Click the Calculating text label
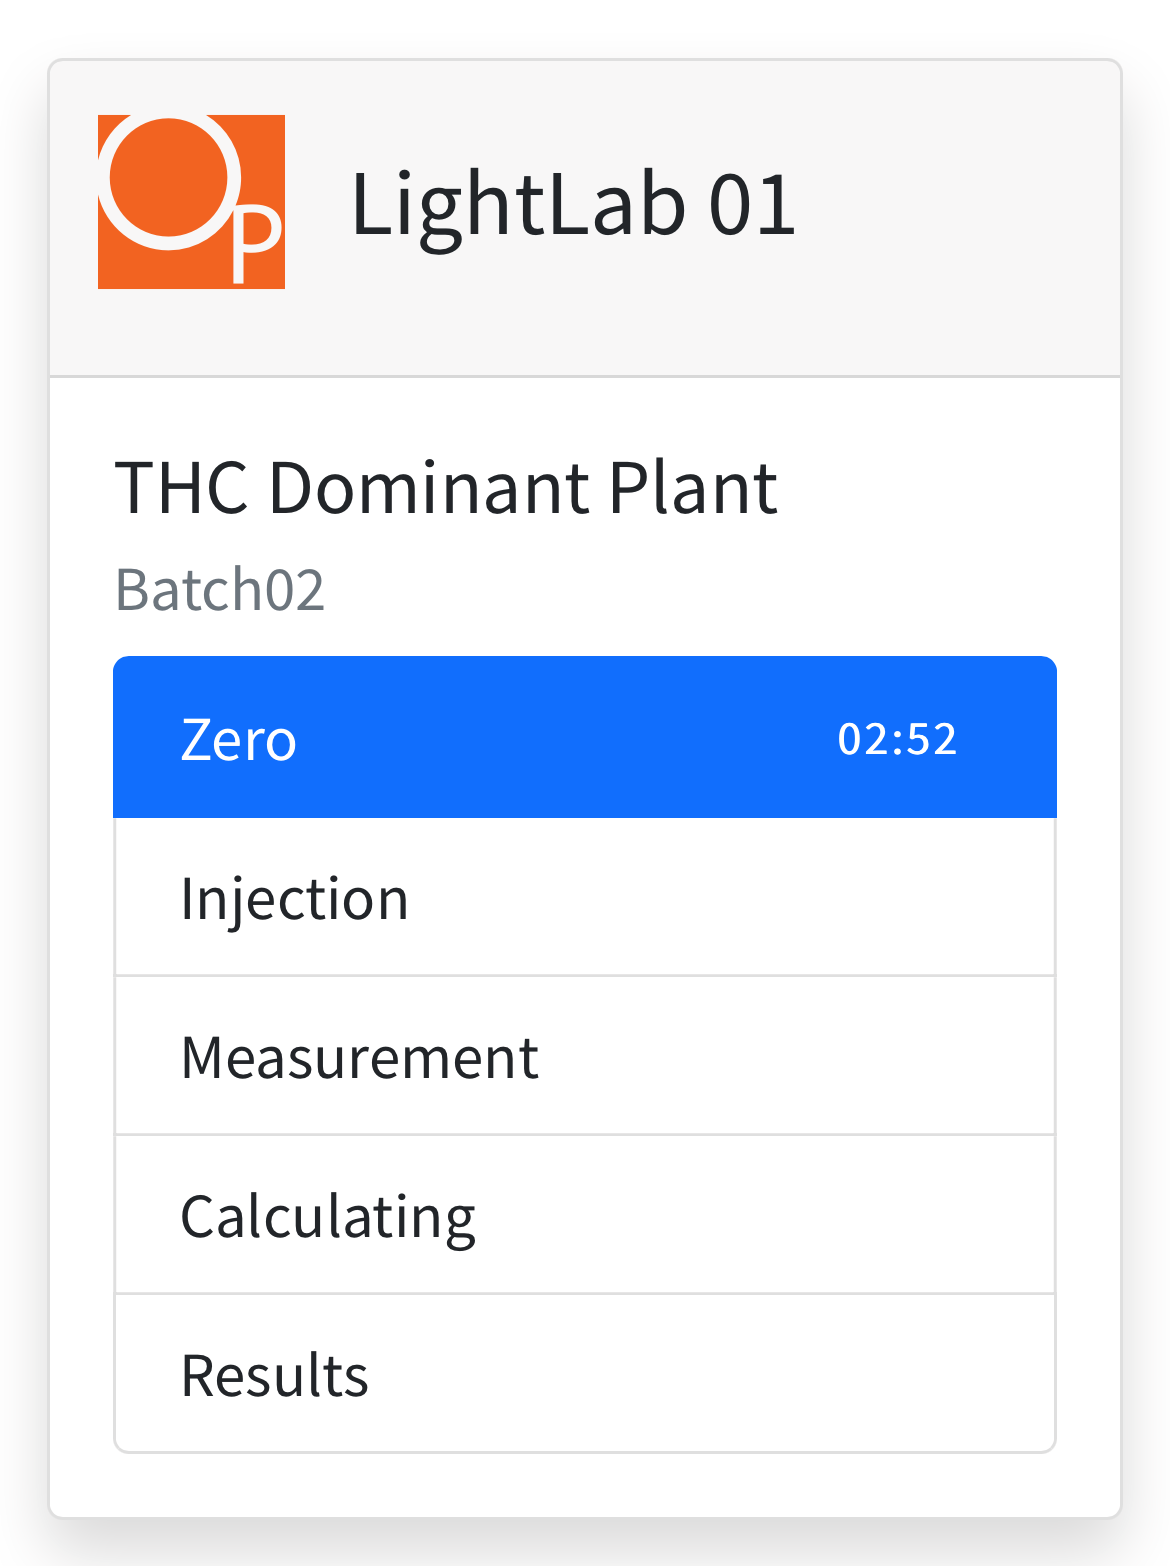Viewport: 1170px width, 1566px height. click(328, 1219)
